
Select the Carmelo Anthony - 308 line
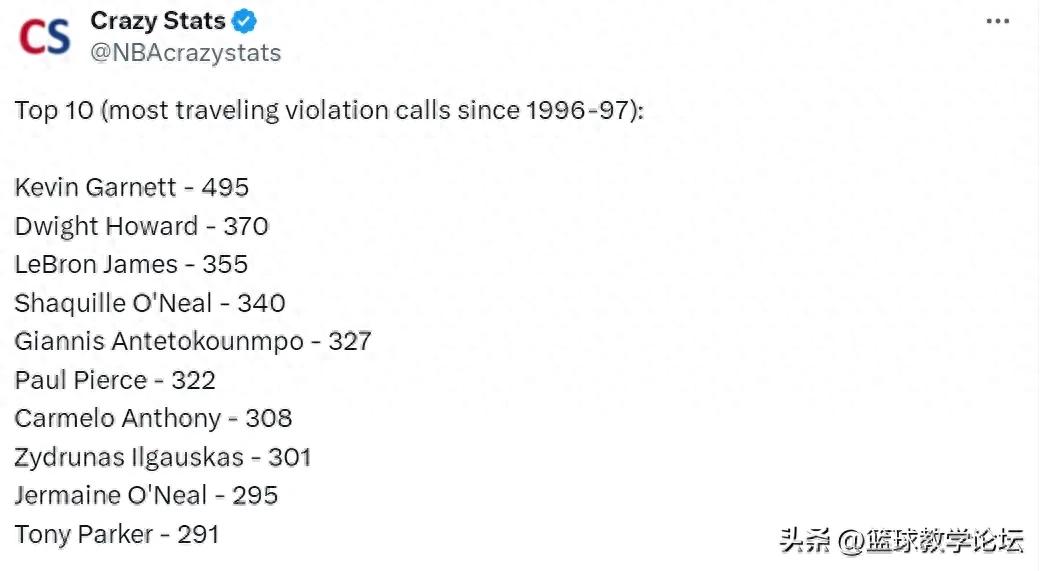[x=153, y=418]
